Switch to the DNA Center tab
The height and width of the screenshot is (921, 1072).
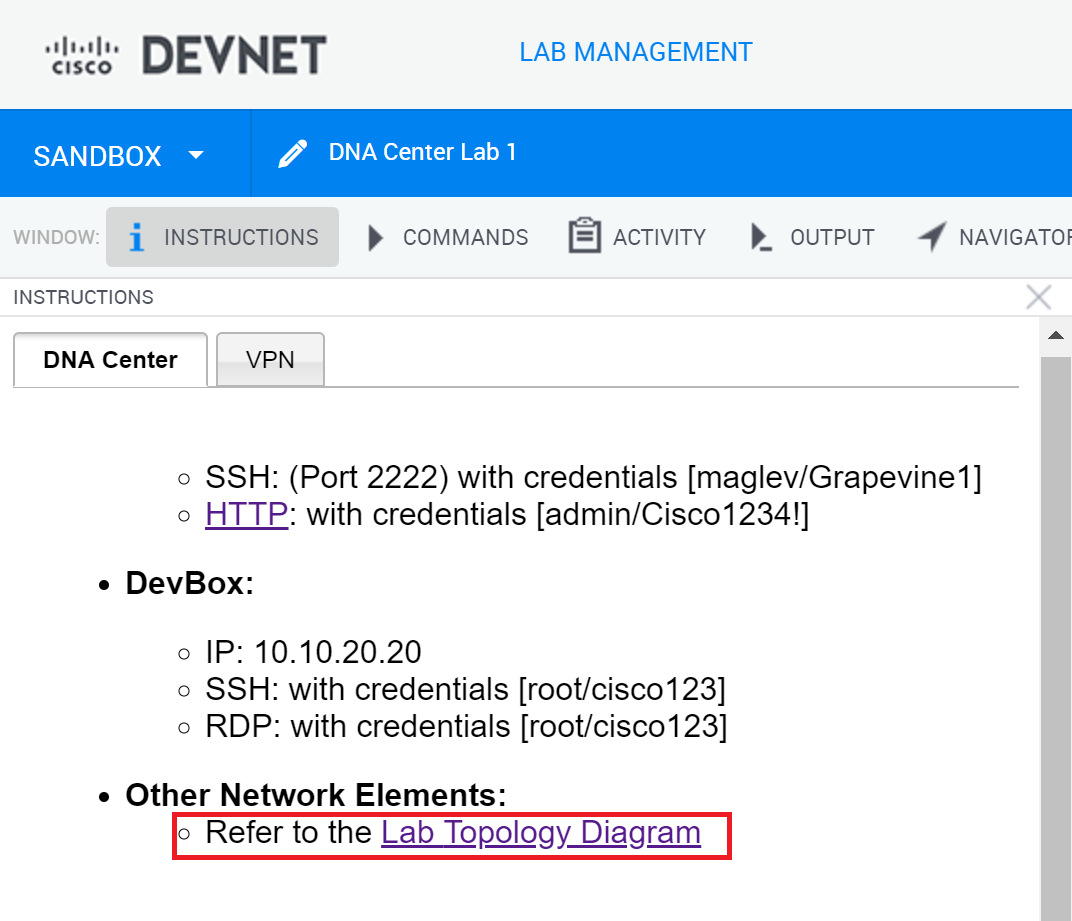click(110, 360)
